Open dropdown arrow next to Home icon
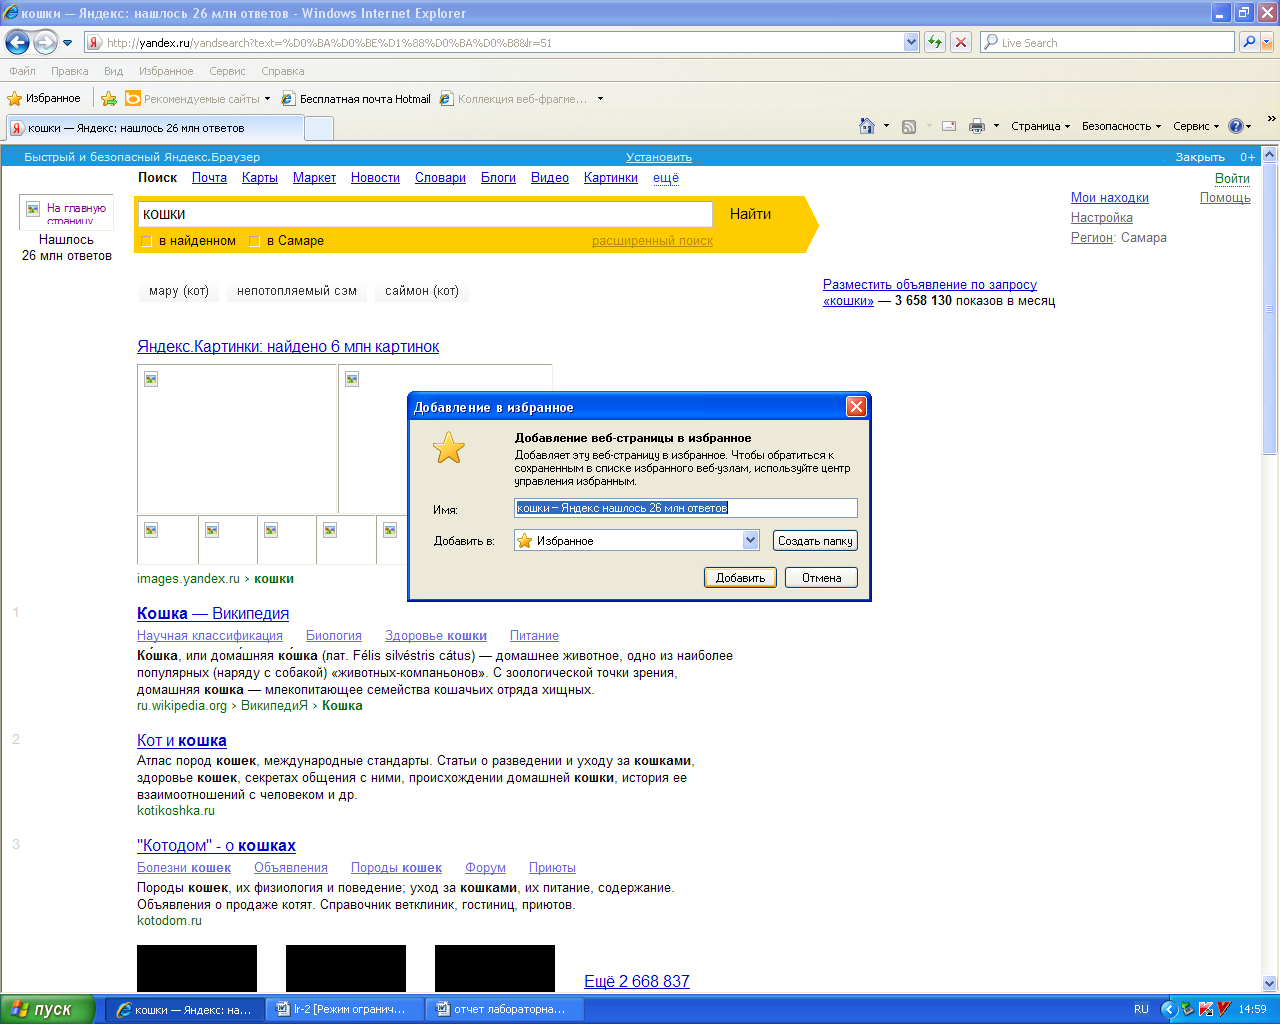This screenshot has width=1280, height=1024. pyautogui.click(x=886, y=126)
